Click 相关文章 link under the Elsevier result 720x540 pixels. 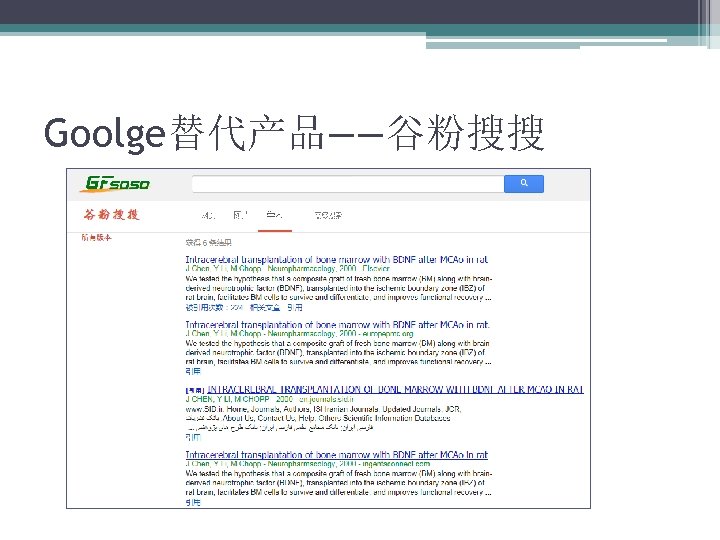(x=265, y=307)
